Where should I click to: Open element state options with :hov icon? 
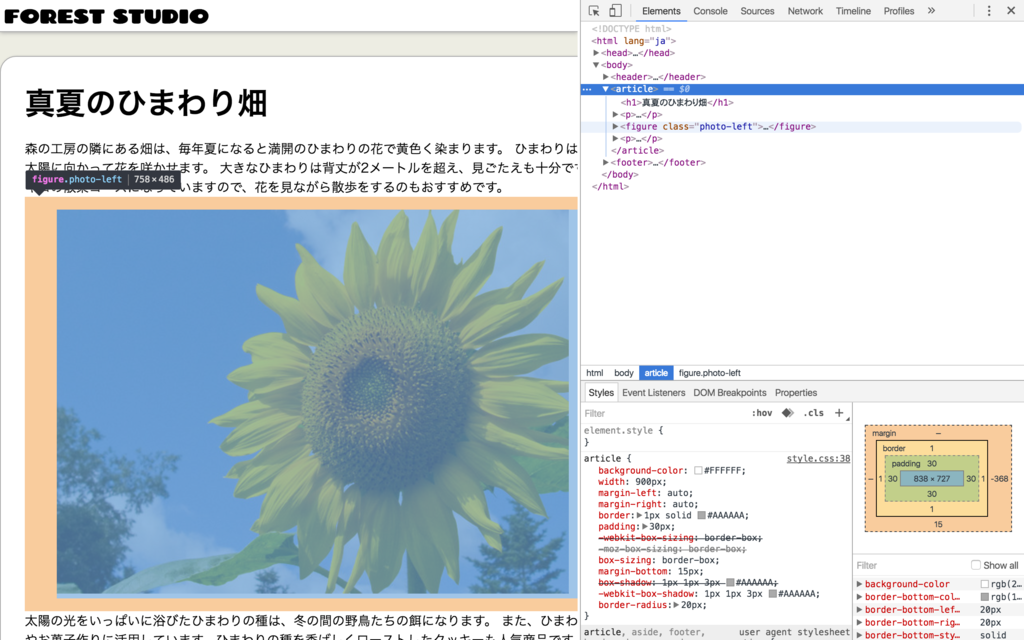coord(763,412)
